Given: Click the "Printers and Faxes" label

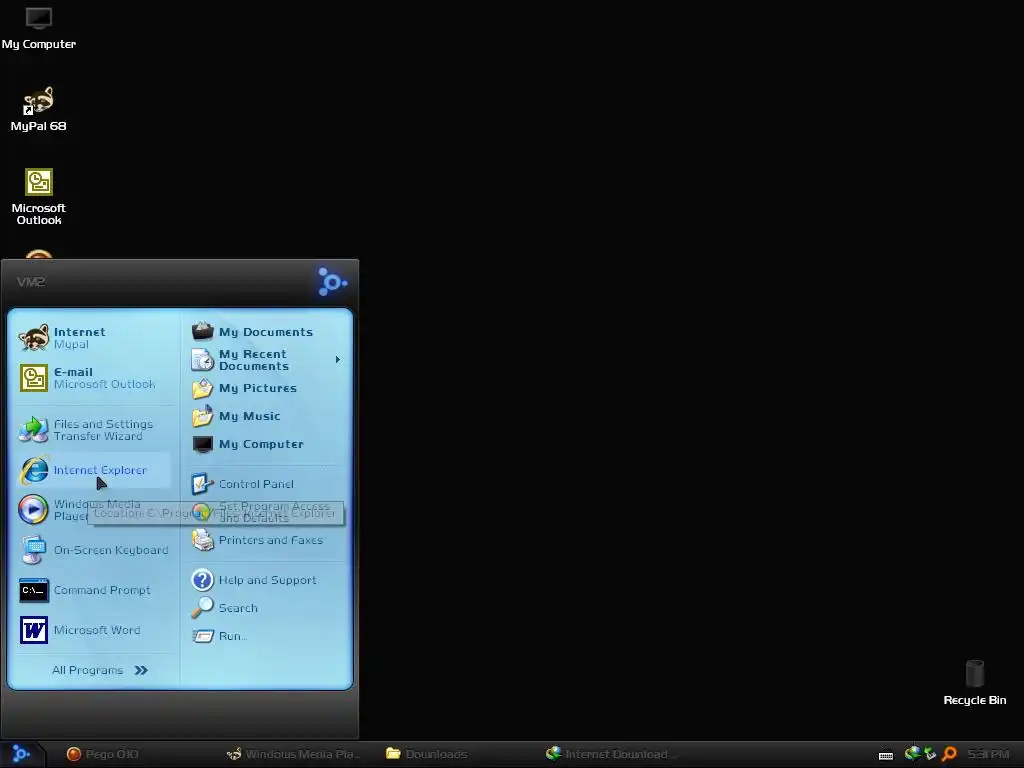Looking at the screenshot, I should [271, 540].
